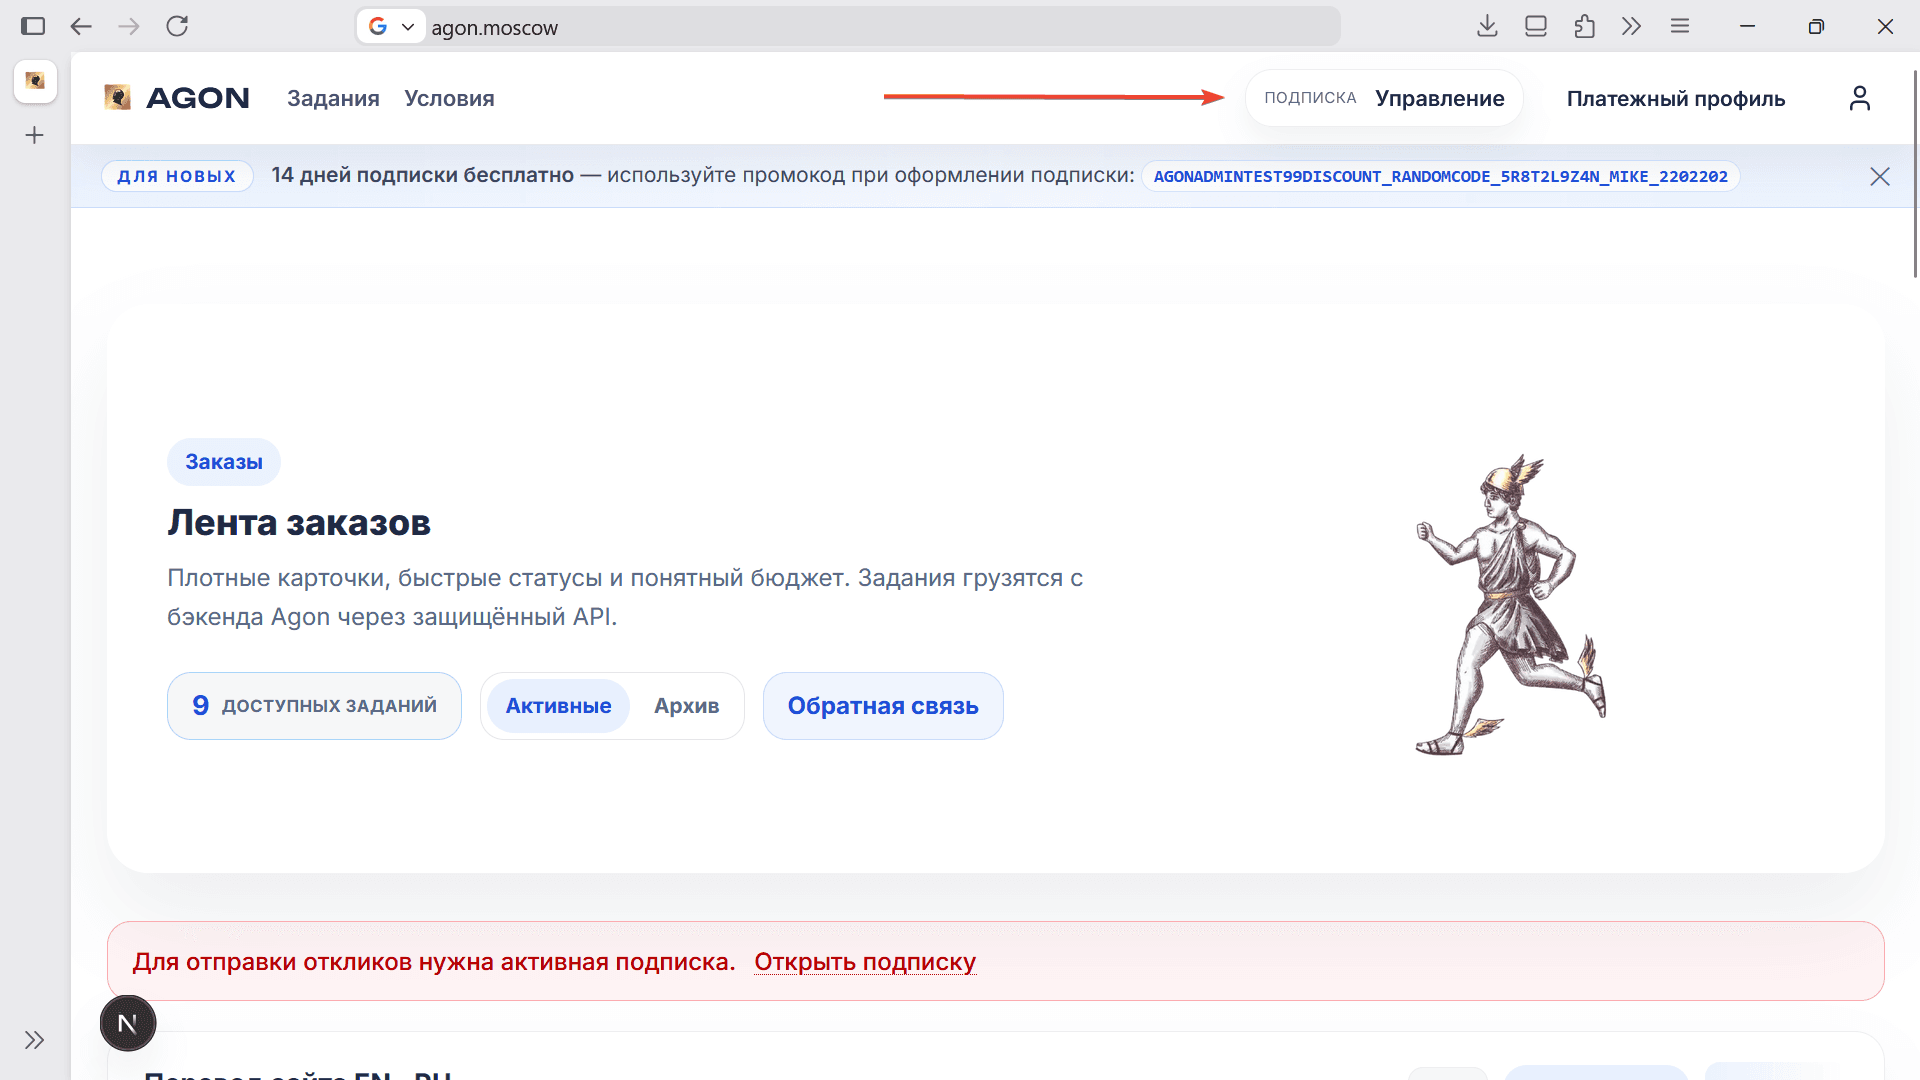
Task: Copy the AGONADMINTEST99DISCOUNT promo code chip
Action: coord(1441,176)
